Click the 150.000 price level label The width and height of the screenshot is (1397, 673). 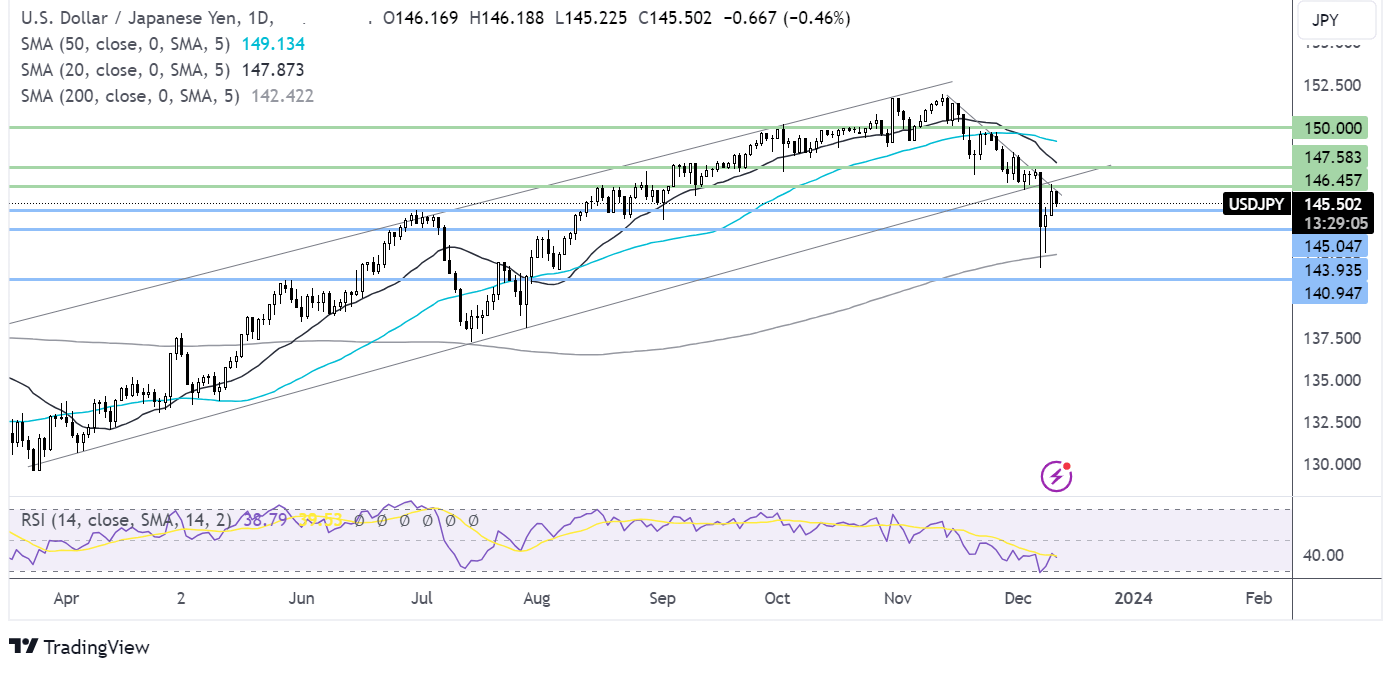click(x=1328, y=128)
